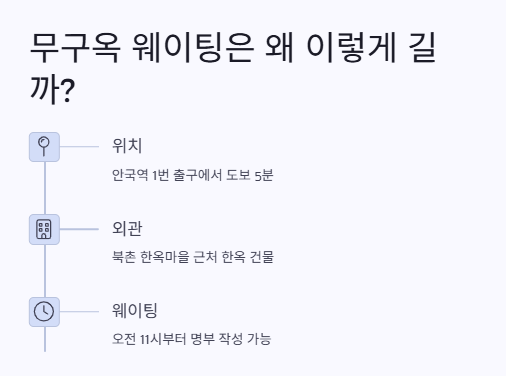Click timeline segment between pin and building icons
The image size is (506, 376).
45,188
